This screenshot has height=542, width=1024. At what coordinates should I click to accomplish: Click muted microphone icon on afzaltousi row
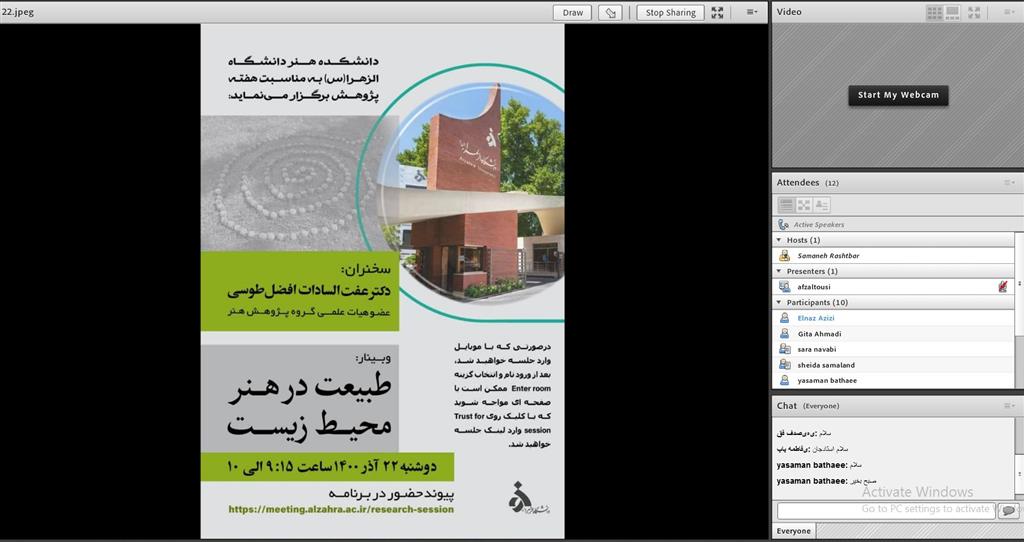tap(1003, 287)
